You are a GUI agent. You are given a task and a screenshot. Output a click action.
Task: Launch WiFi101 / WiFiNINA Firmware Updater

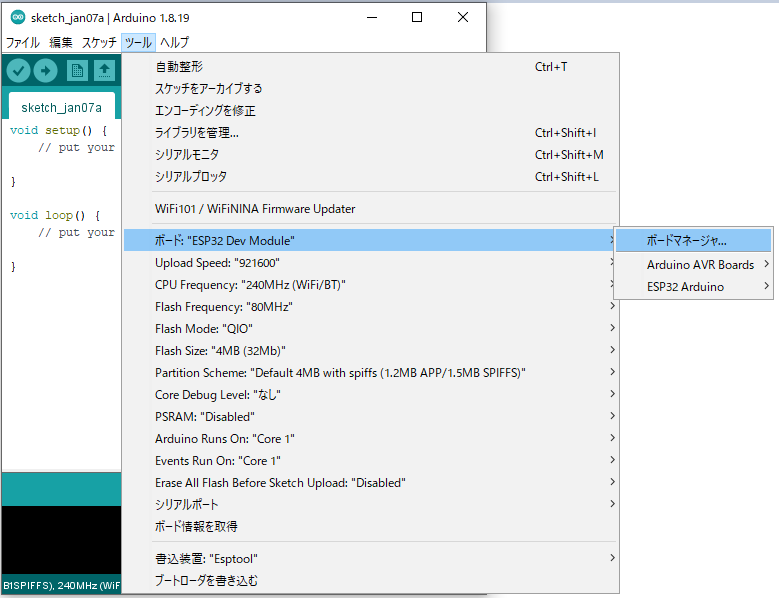coord(371,209)
